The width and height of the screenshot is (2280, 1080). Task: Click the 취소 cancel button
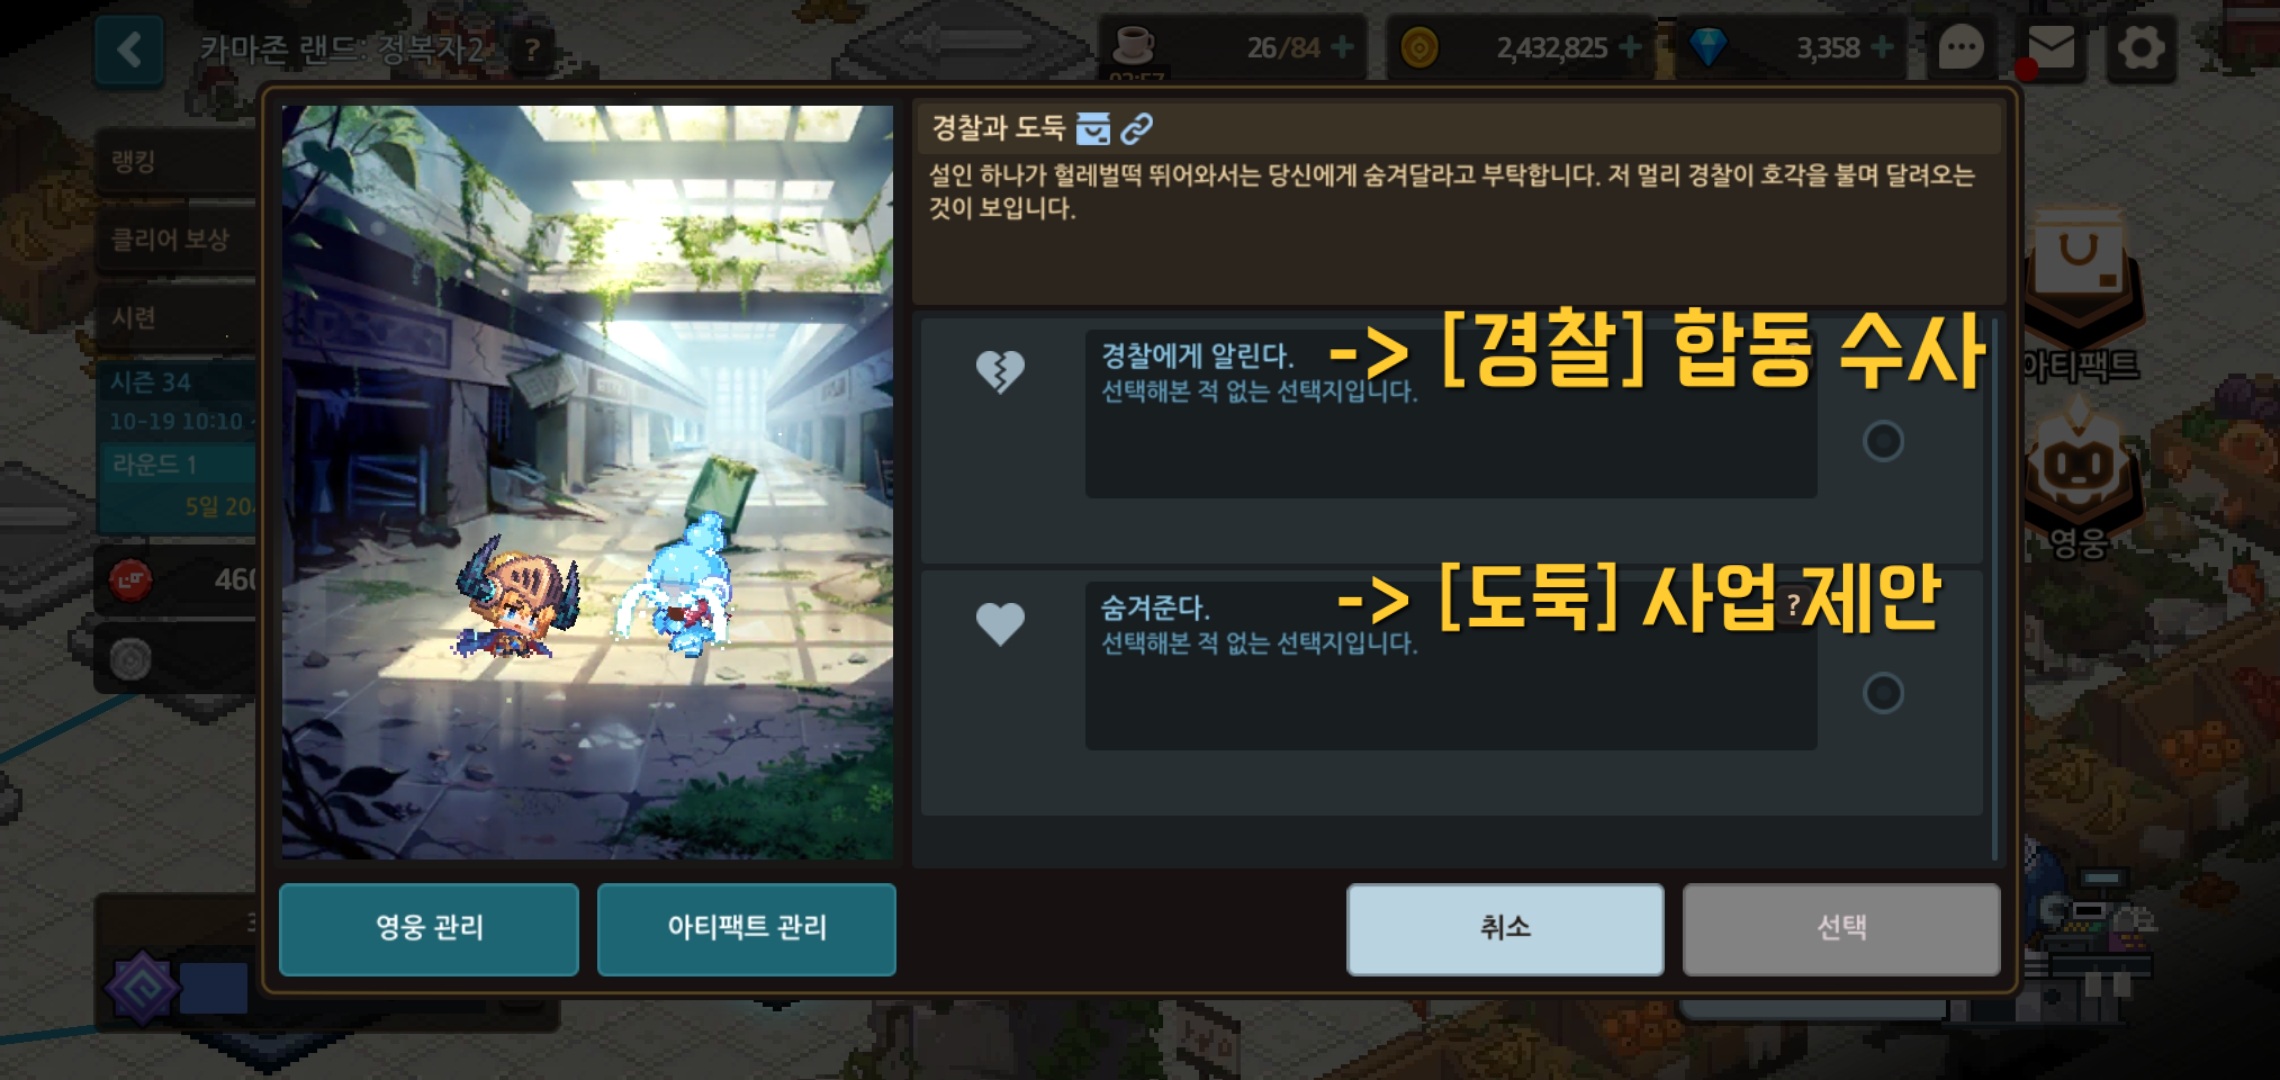(x=1505, y=928)
